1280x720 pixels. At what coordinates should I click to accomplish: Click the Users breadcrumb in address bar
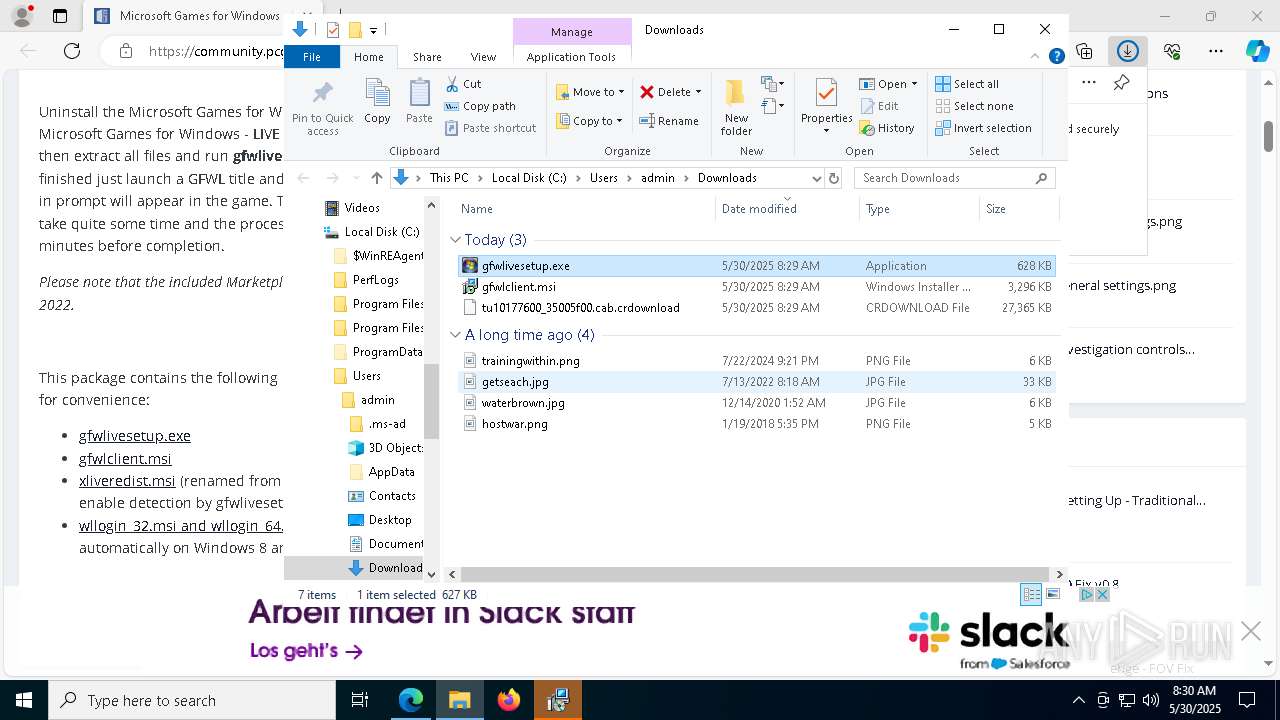pos(604,178)
